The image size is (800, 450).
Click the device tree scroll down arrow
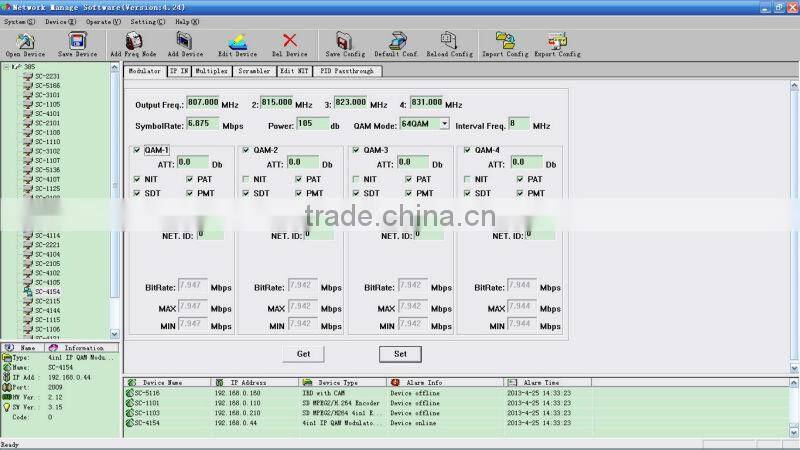115,334
